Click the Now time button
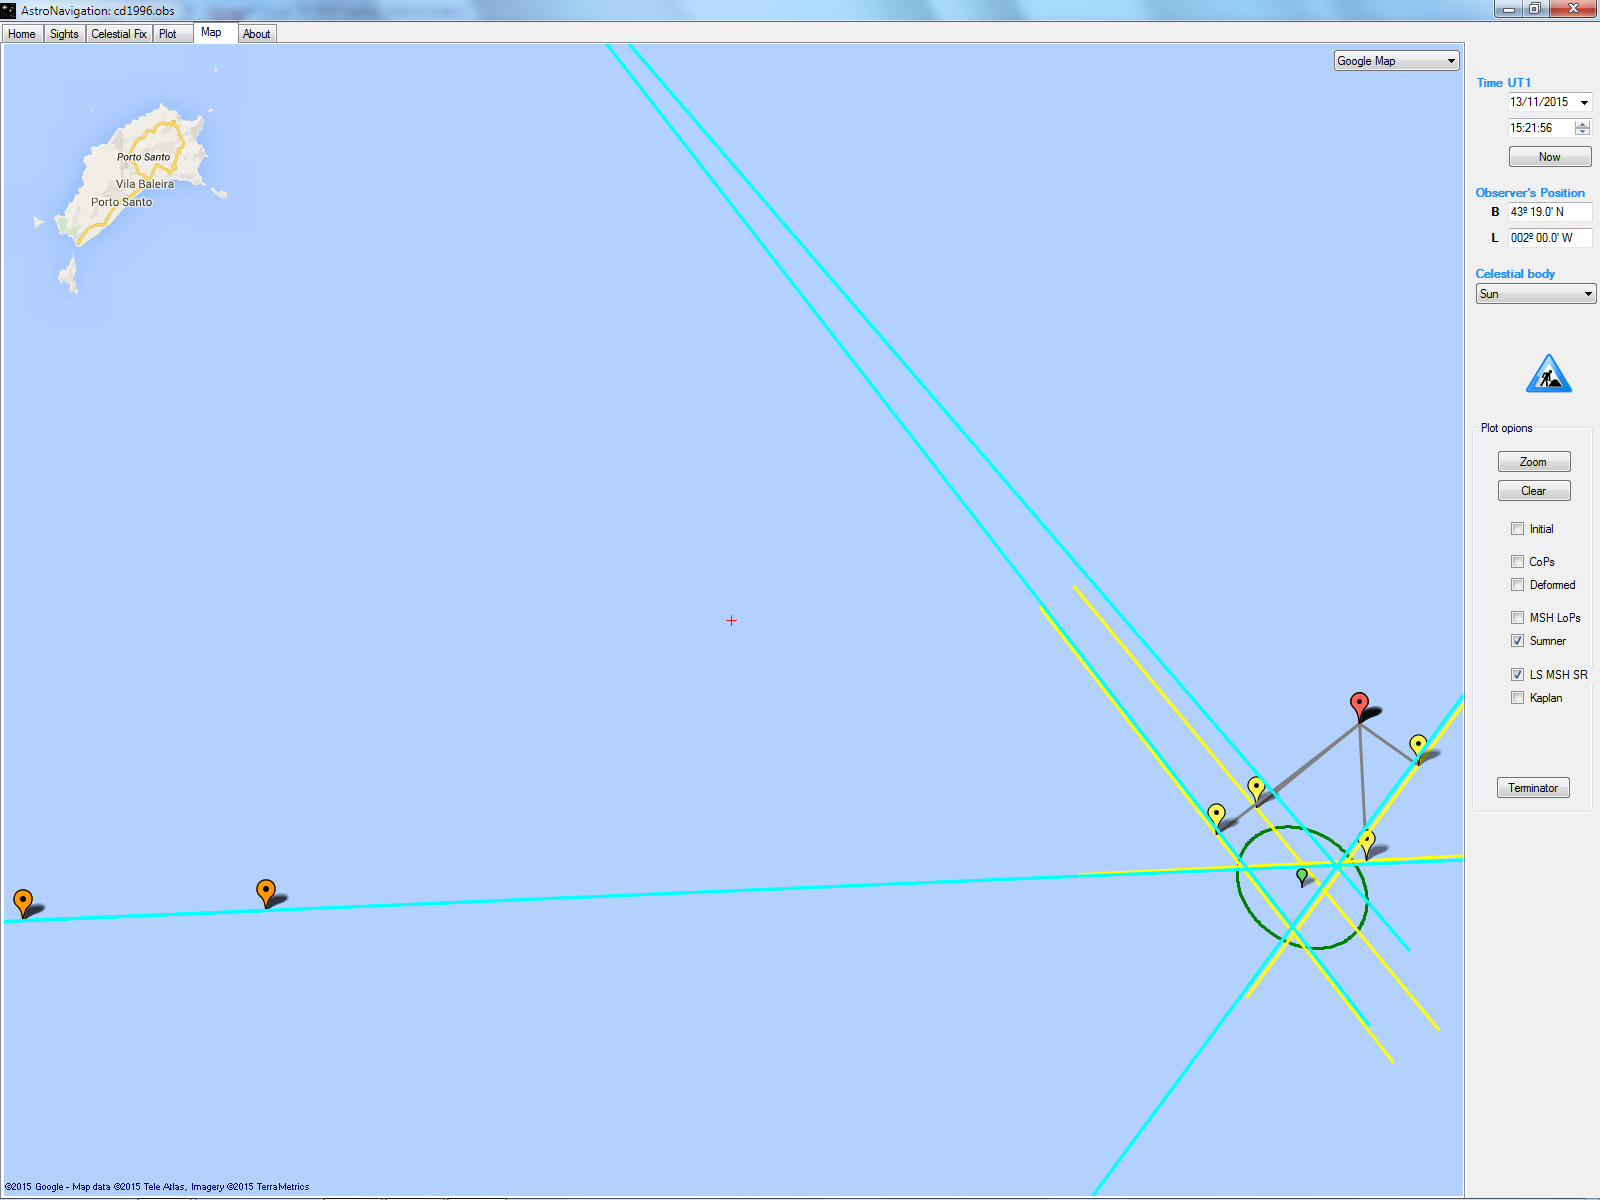This screenshot has width=1600, height=1200. (x=1549, y=157)
